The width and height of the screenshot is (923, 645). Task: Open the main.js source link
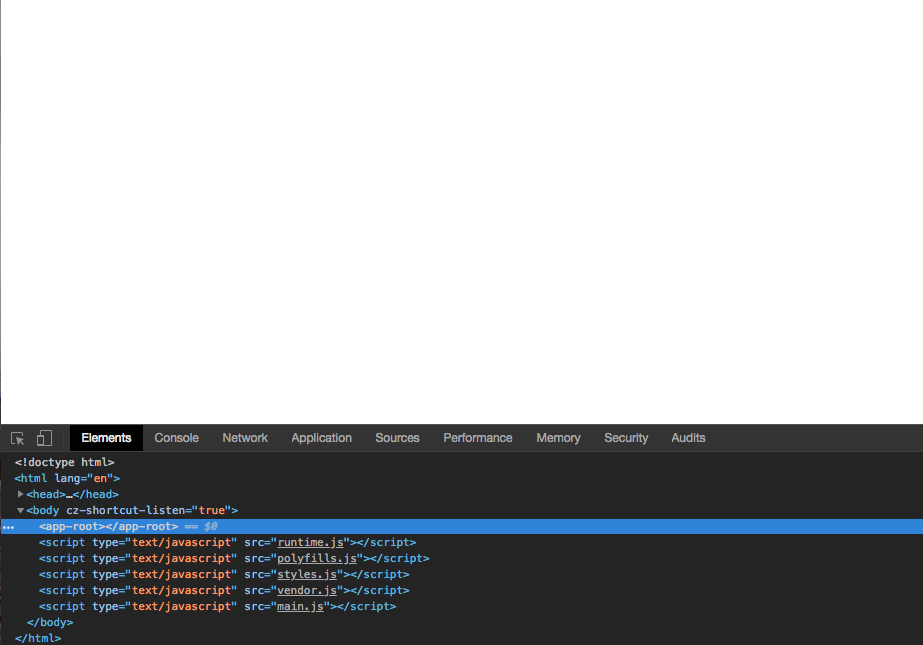coord(300,606)
